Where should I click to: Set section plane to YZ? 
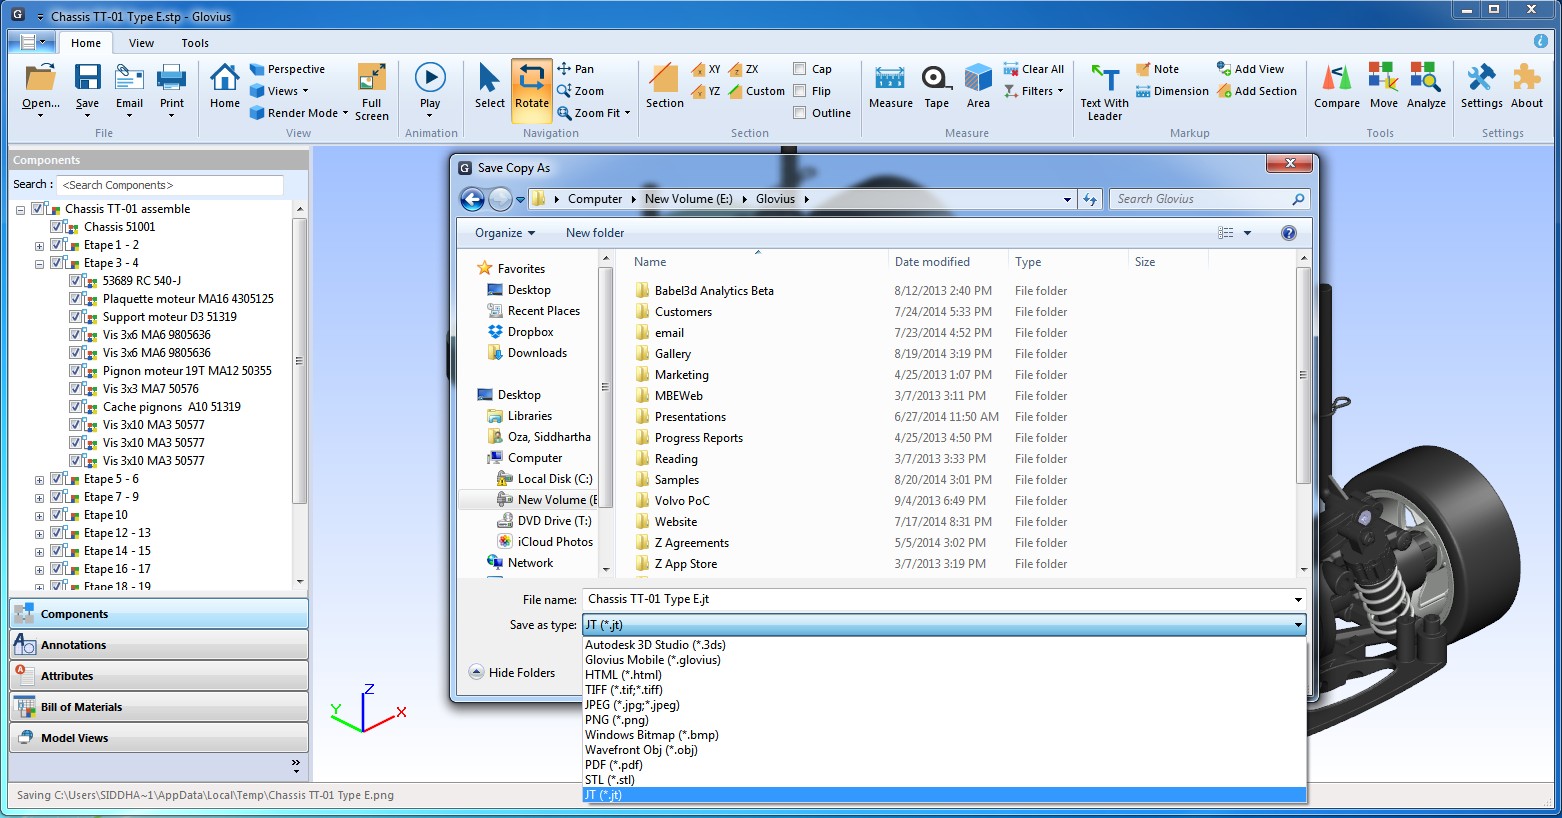(706, 91)
